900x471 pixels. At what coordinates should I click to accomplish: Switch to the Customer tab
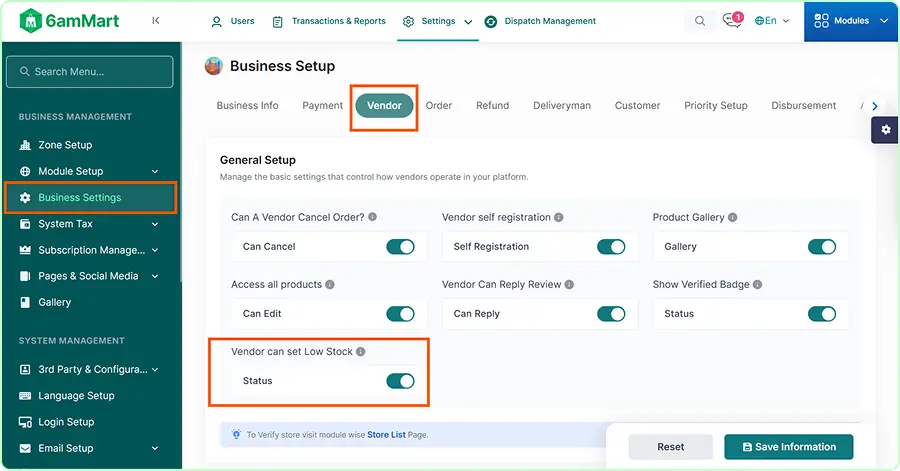[637, 106]
